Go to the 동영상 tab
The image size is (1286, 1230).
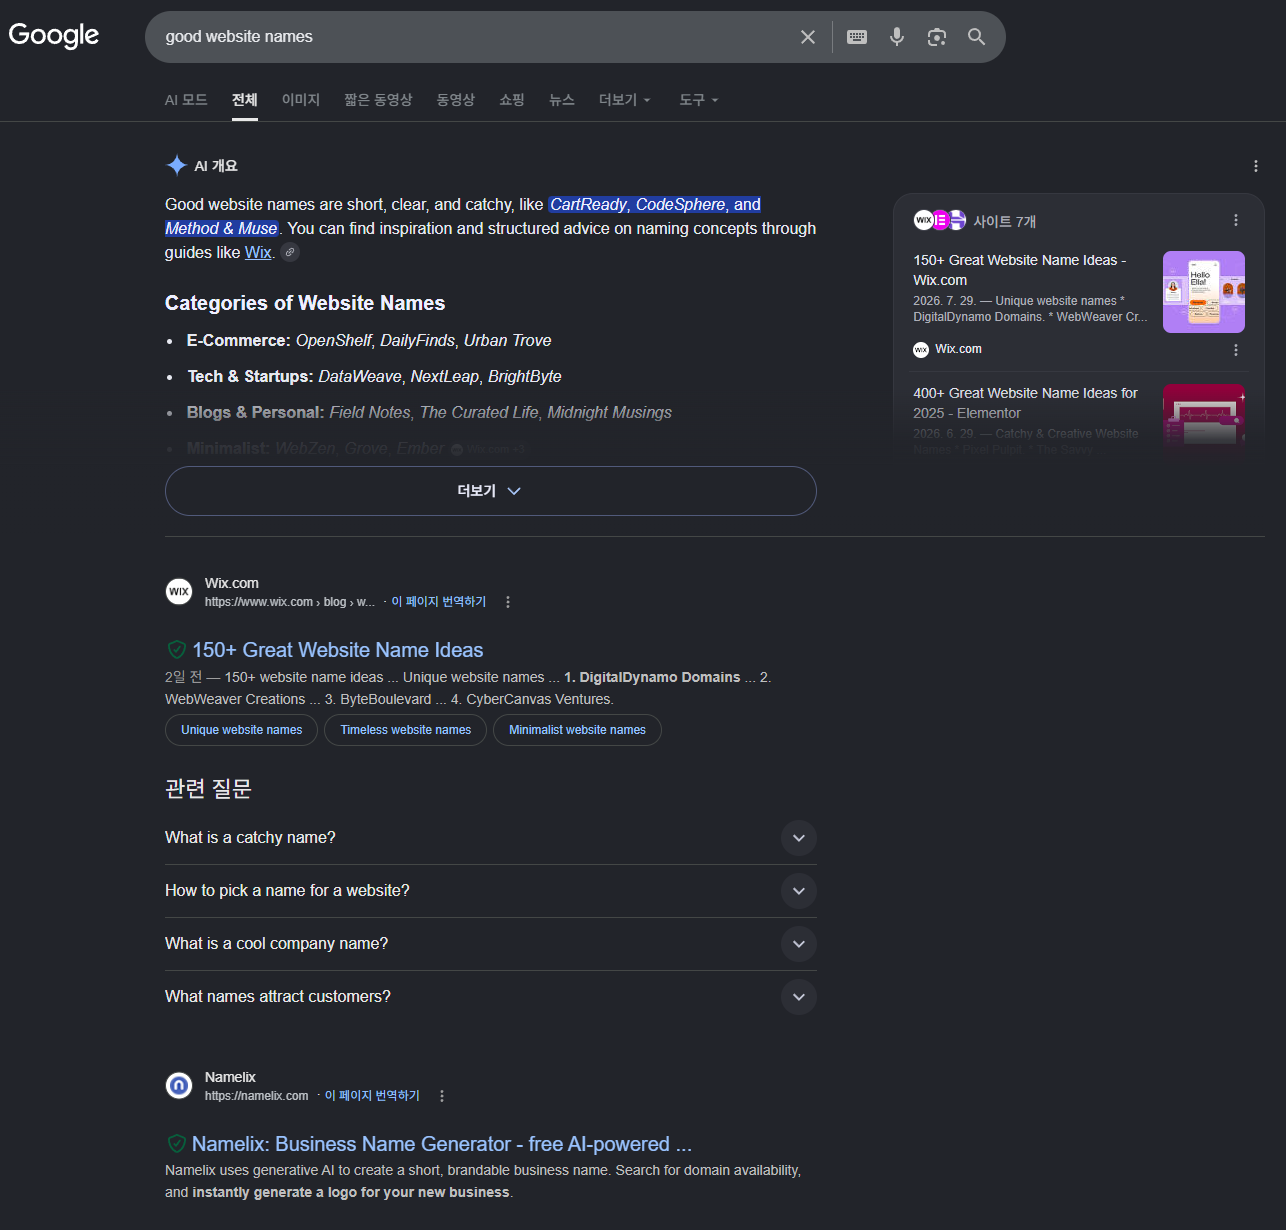[x=456, y=100]
